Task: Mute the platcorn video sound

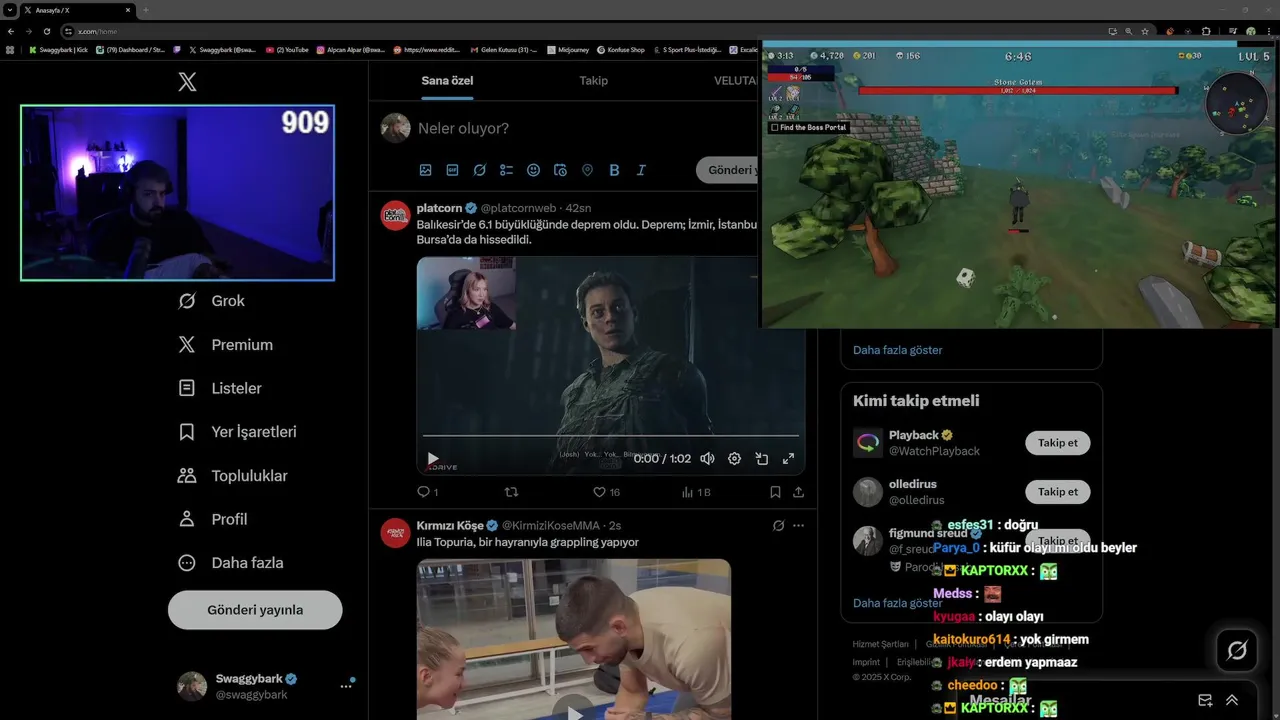Action: click(x=707, y=458)
